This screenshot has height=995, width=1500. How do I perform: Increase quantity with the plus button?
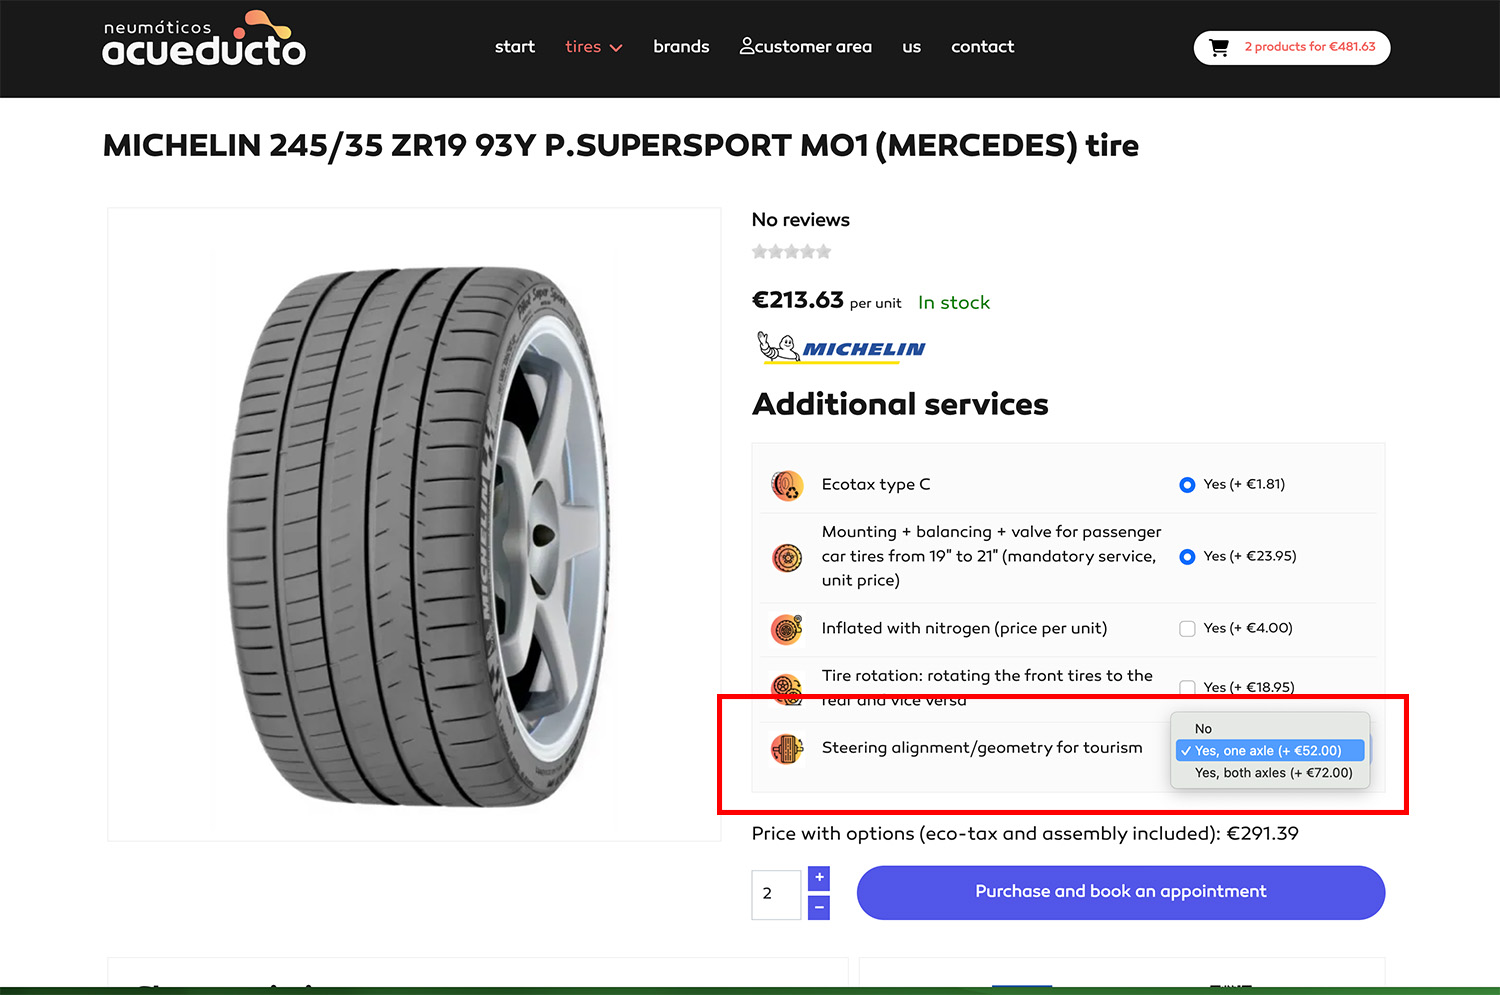819,878
